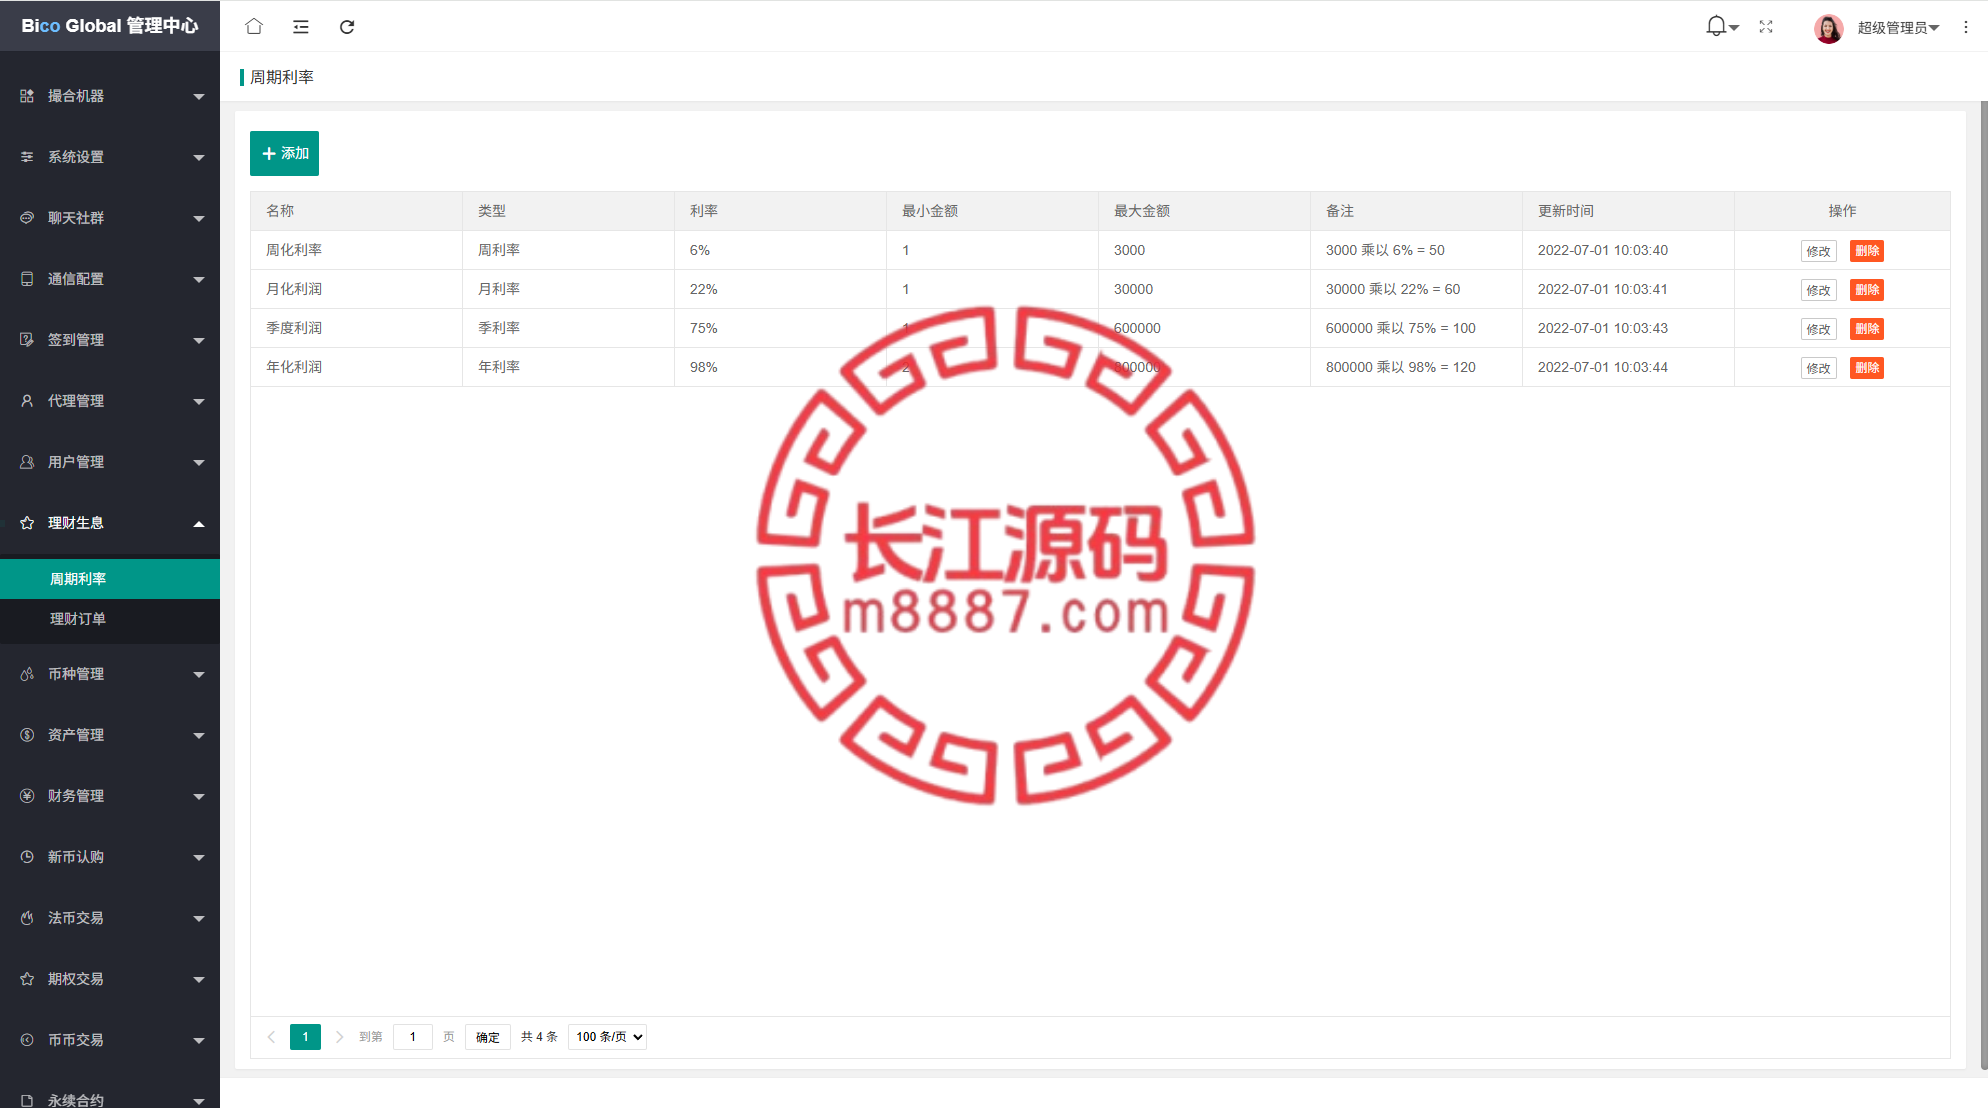Click the next page arrow

[x=339, y=1037]
